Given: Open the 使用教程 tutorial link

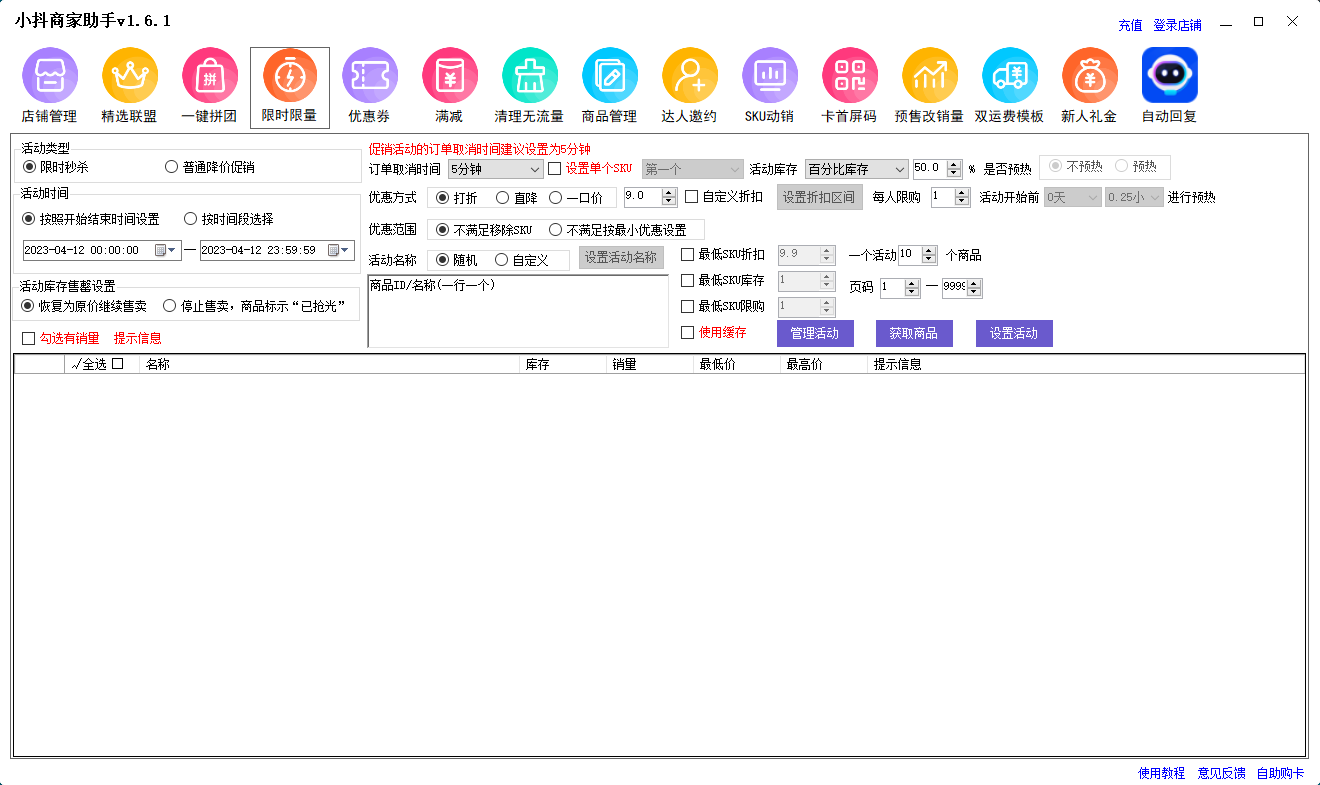Looking at the screenshot, I should pyautogui.click(x=1161, y=773).
